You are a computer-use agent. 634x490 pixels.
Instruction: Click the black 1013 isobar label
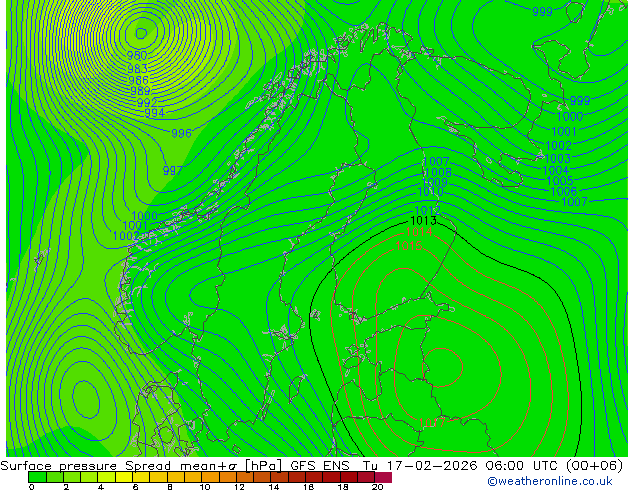(x=423, y=221)
